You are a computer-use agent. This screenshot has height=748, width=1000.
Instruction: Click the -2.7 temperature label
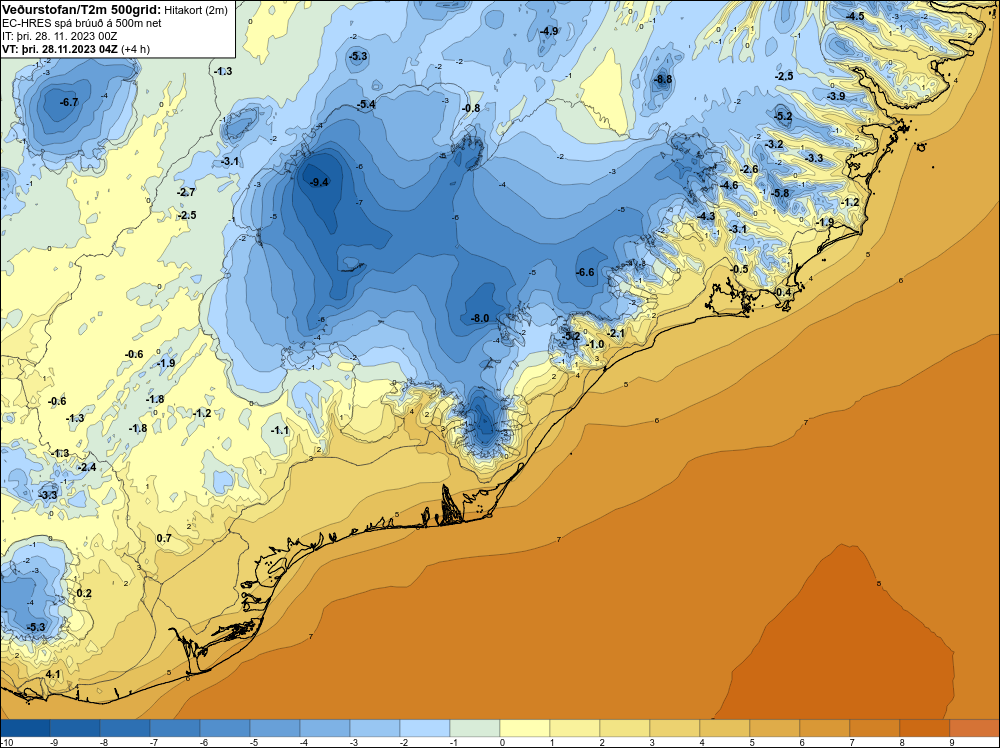186,192
